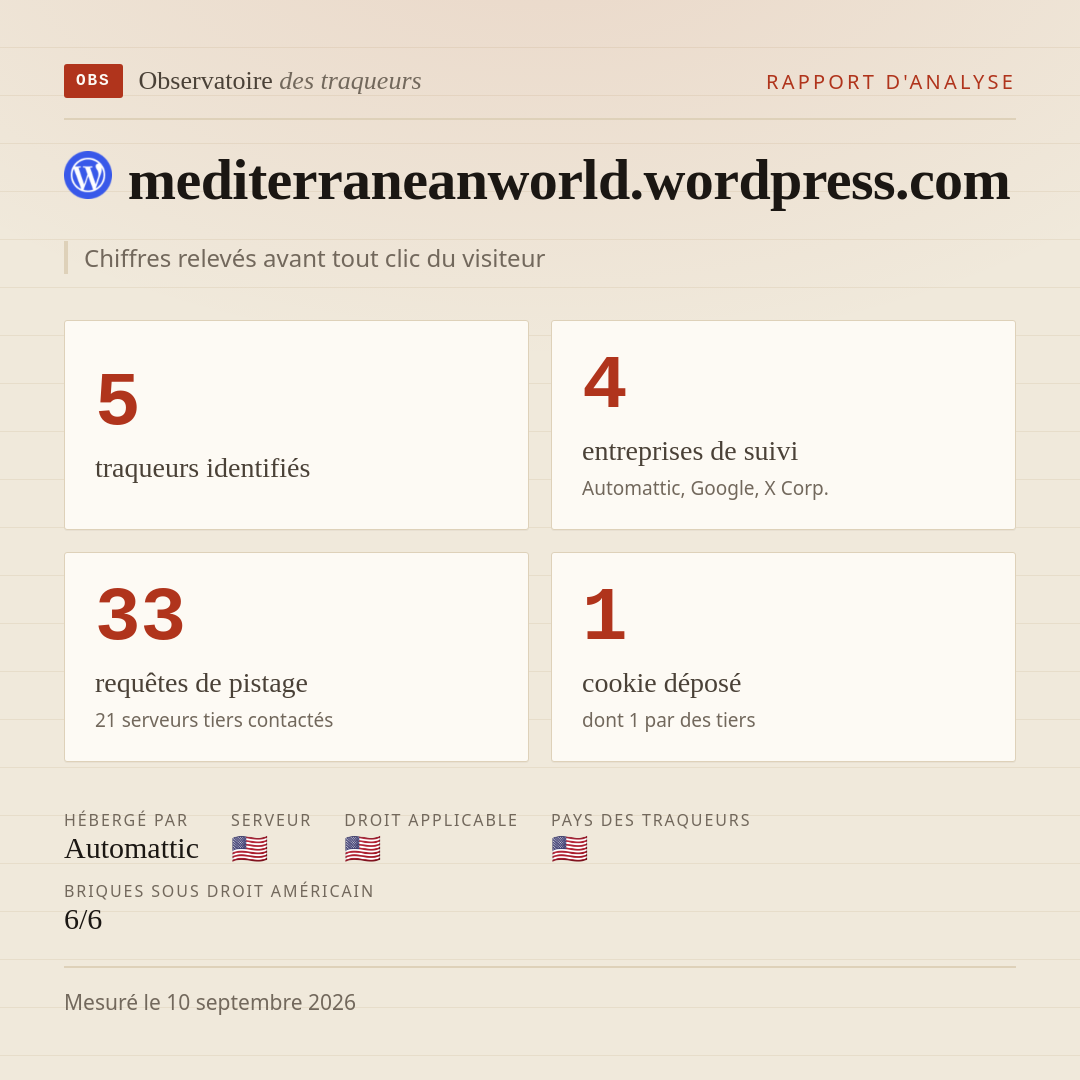The image size is (1080, 1080).
Task: Click the 6/6 value
Action: 83,920
